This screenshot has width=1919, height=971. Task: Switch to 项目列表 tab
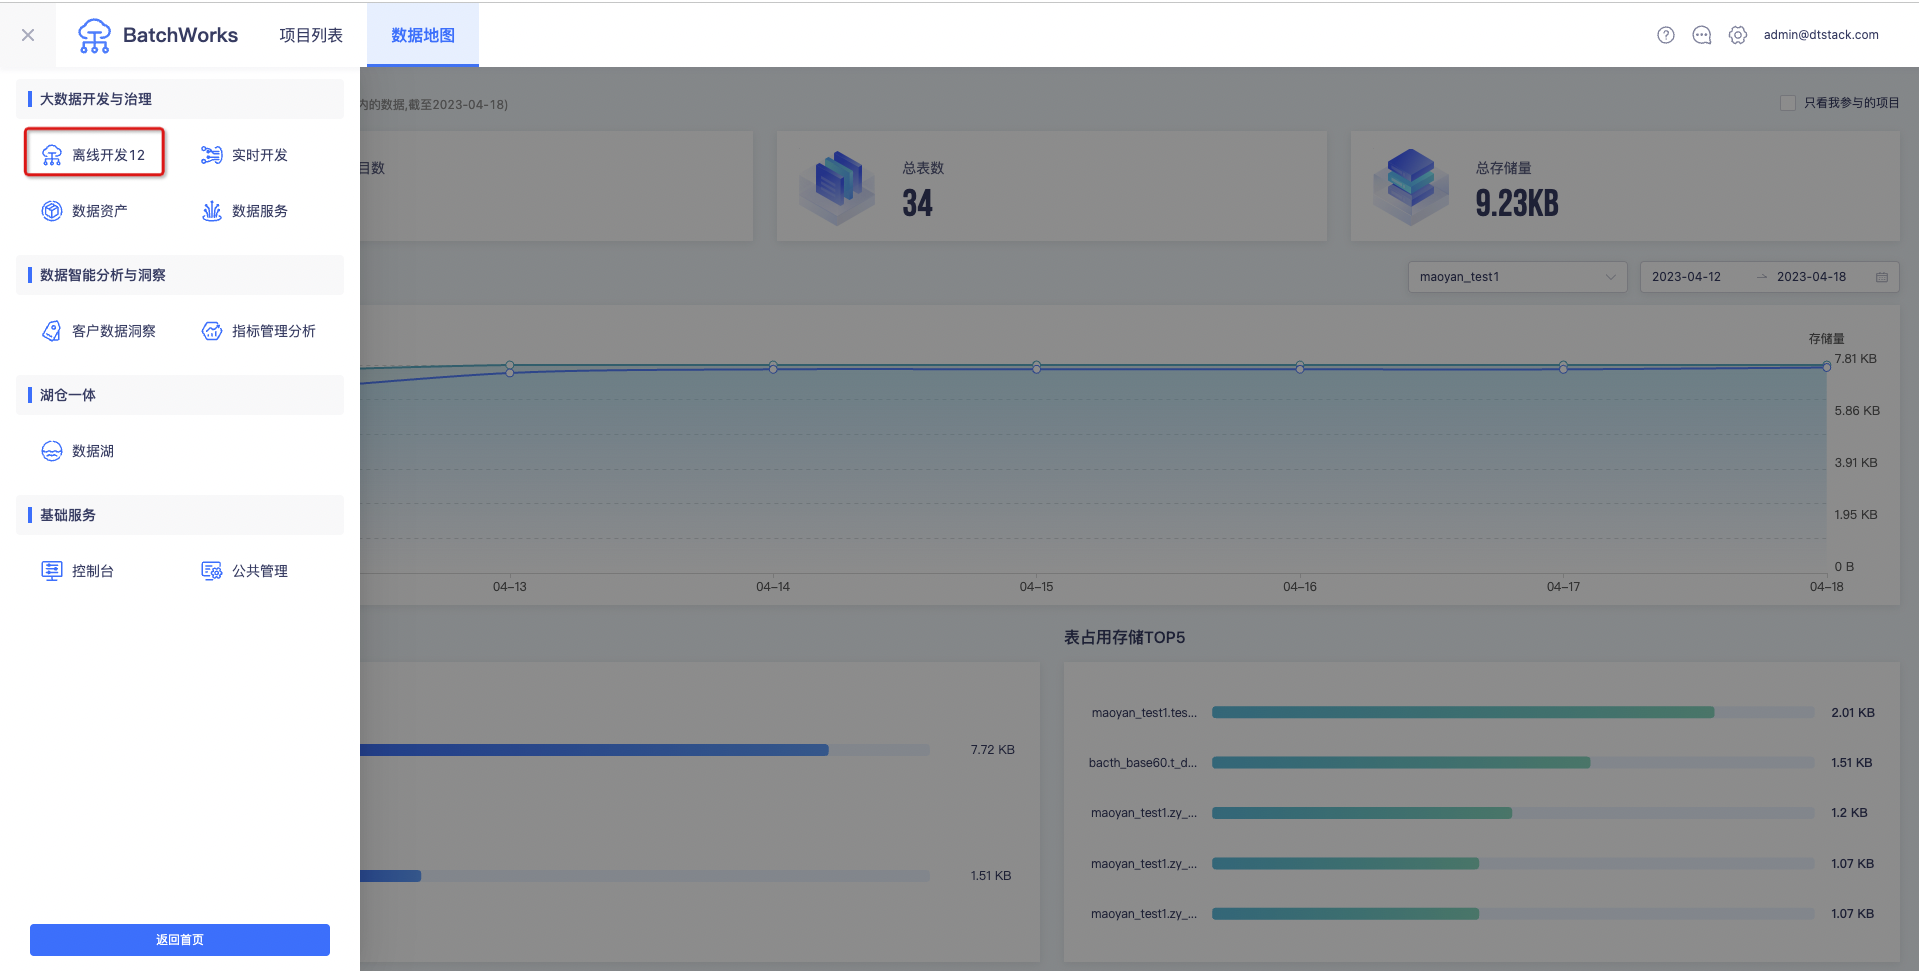311,35
